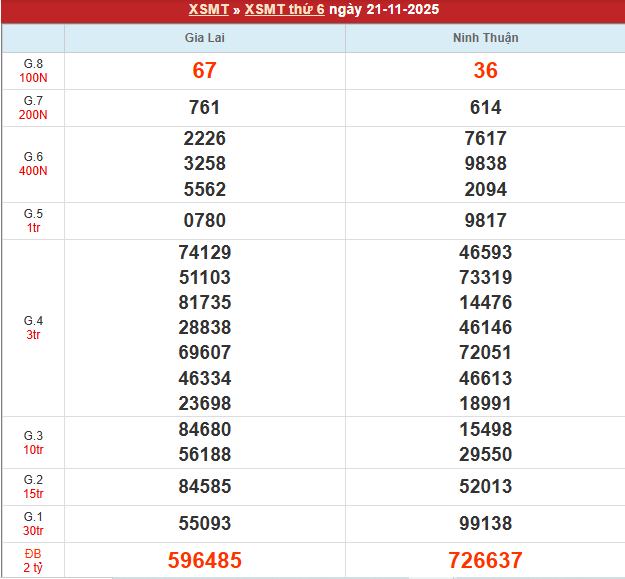
Task: Select the Gia Lai column header
Action: (x=204, y=38)
